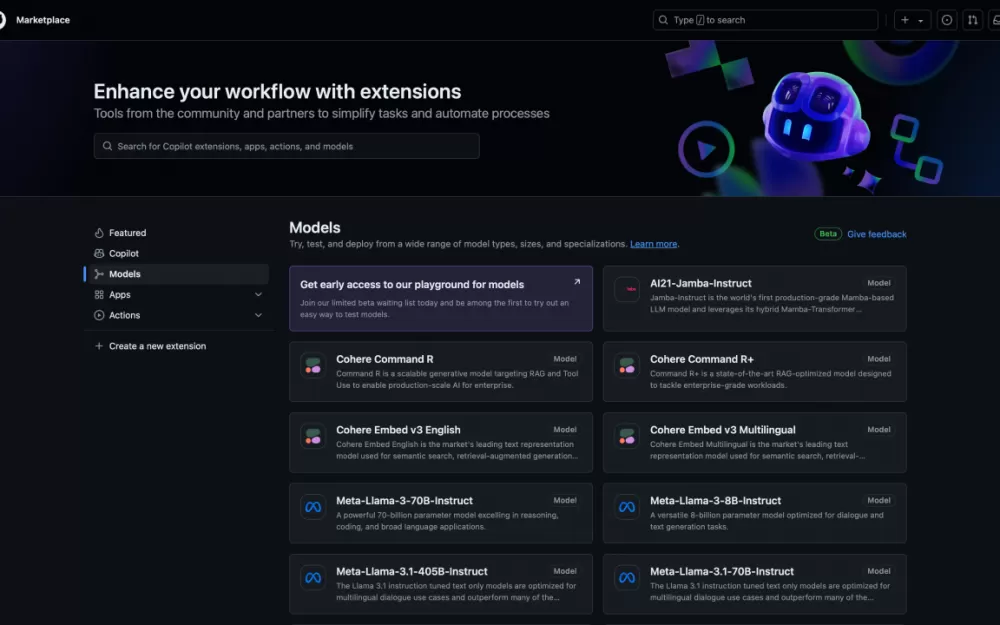Expand the Apps chevron
This screenshot has height=625, width=1000.
pyautogui.click(x=258, y=294)
